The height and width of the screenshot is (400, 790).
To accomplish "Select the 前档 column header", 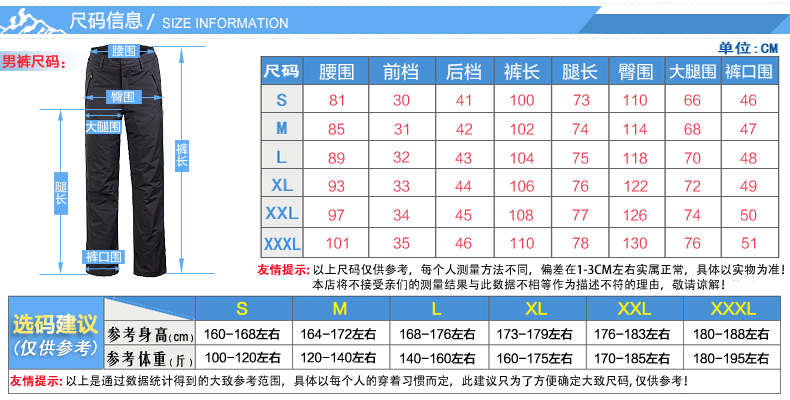I will (x=402, y=71).
